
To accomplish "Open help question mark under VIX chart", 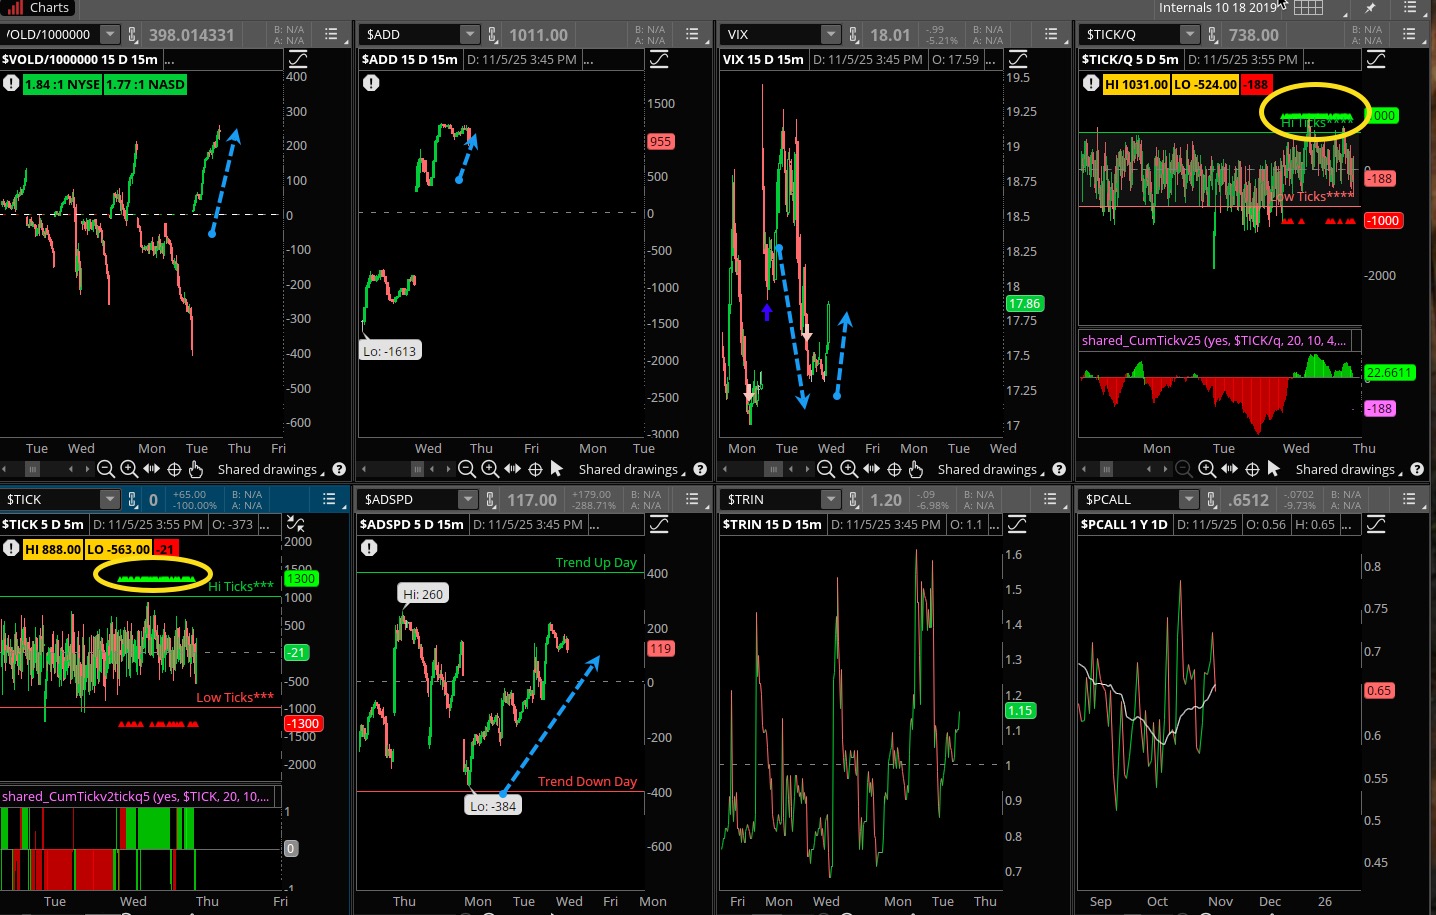I will 1059,469.
